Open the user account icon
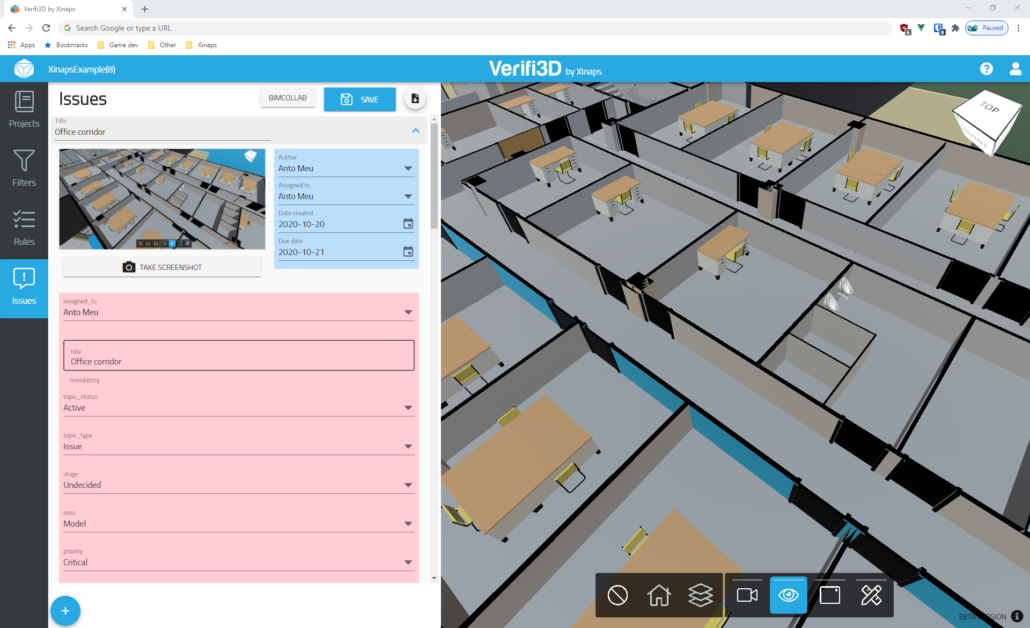1030x628 pixels. [1015, 69]
